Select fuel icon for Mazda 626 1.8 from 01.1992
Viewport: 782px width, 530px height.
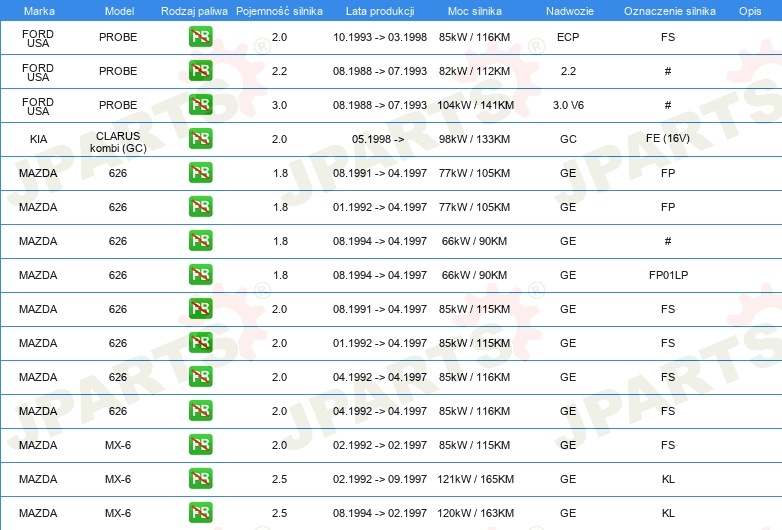pyautogui.click(x=200, y=206)
